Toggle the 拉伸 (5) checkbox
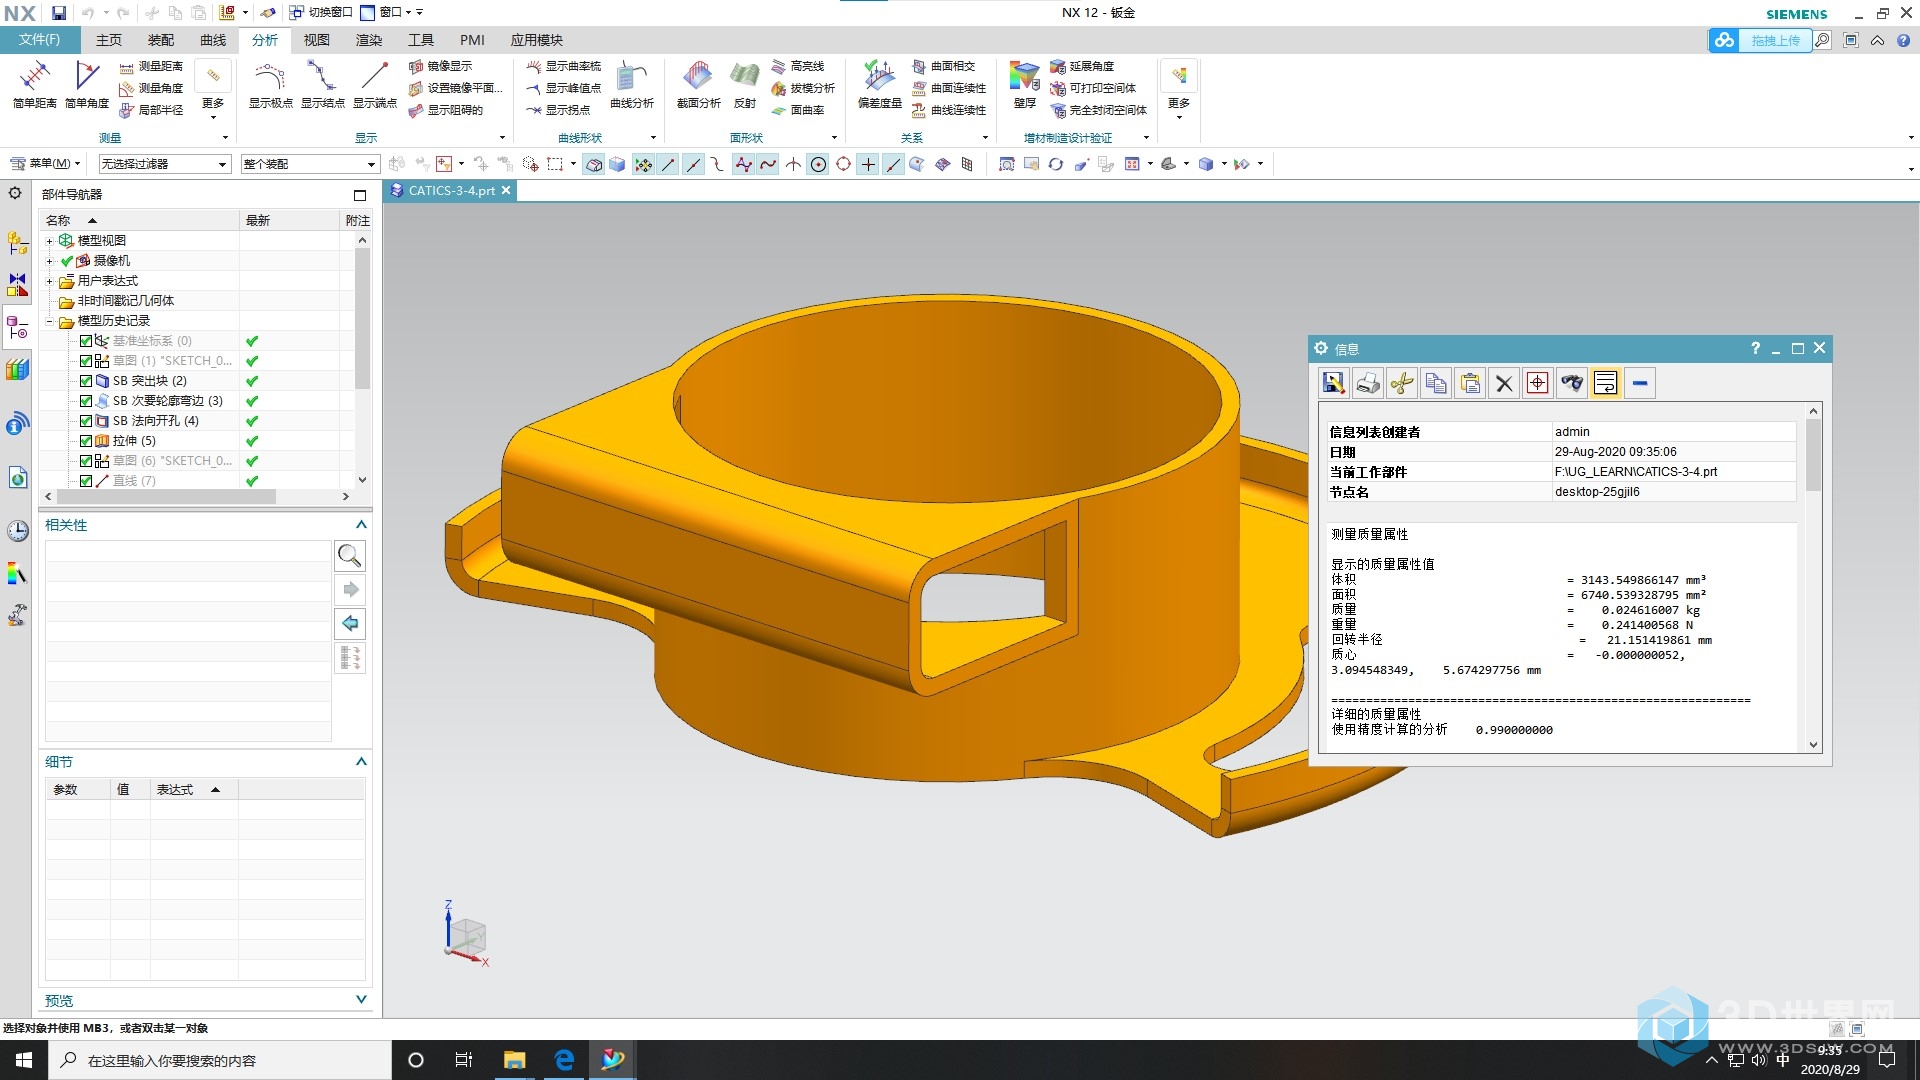This screenshot has height=1080, width=1920. tap(86, 441)
